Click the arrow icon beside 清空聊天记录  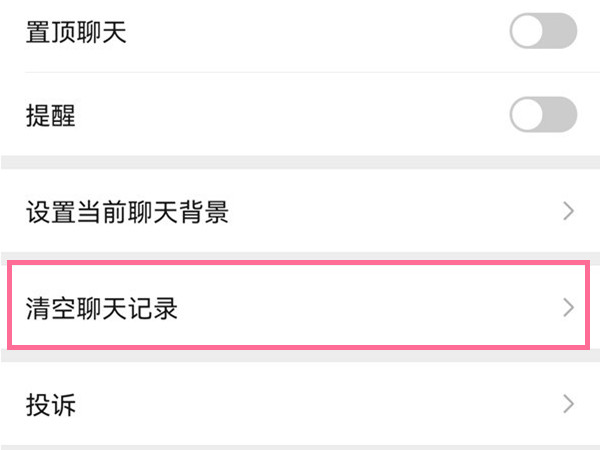[x=568, y=307]
